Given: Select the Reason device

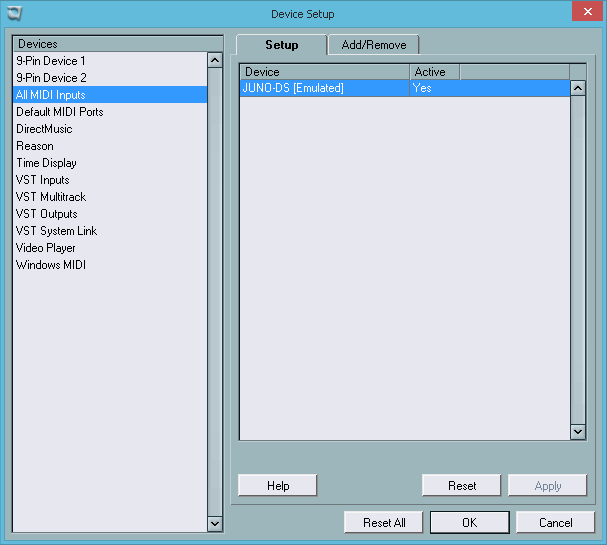Looking at the screenshot, I should [35, 146].
